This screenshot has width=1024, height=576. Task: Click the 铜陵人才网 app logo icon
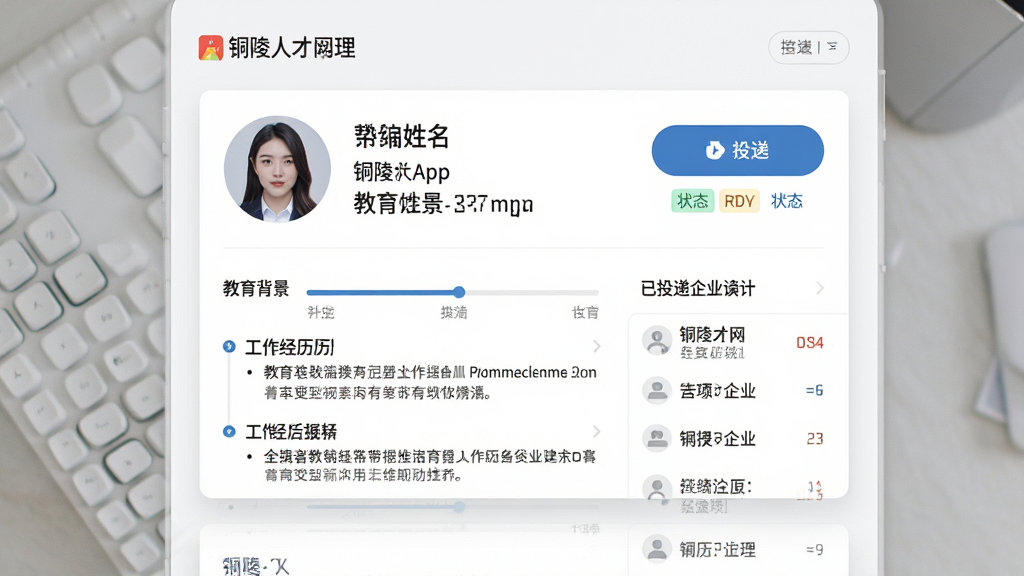[210, 48]
